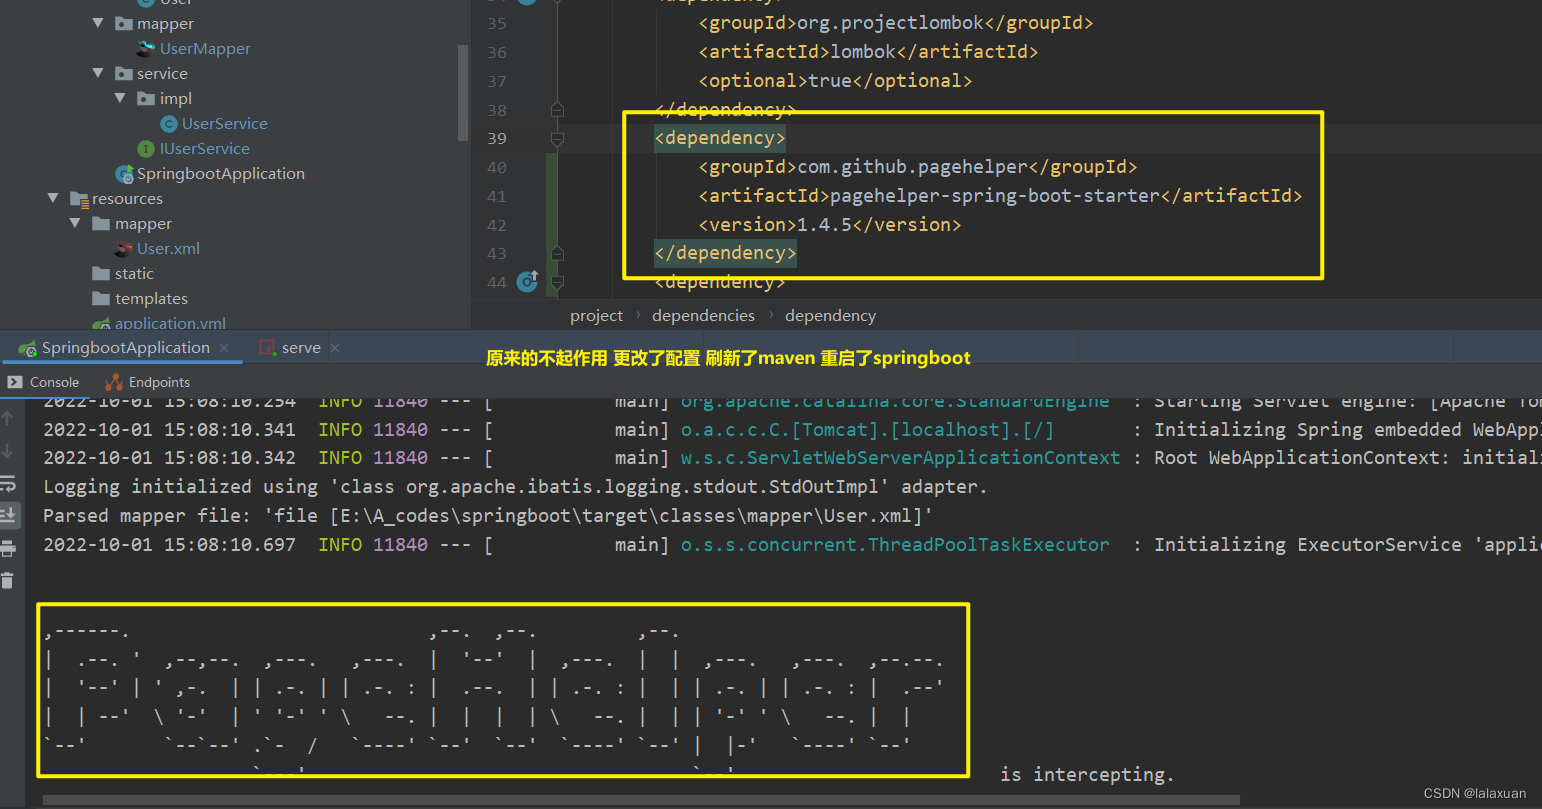Click the pagehelper-spring-boot-starter artifactId text
The image size is (1542, 809).
(x=995, y=196)
